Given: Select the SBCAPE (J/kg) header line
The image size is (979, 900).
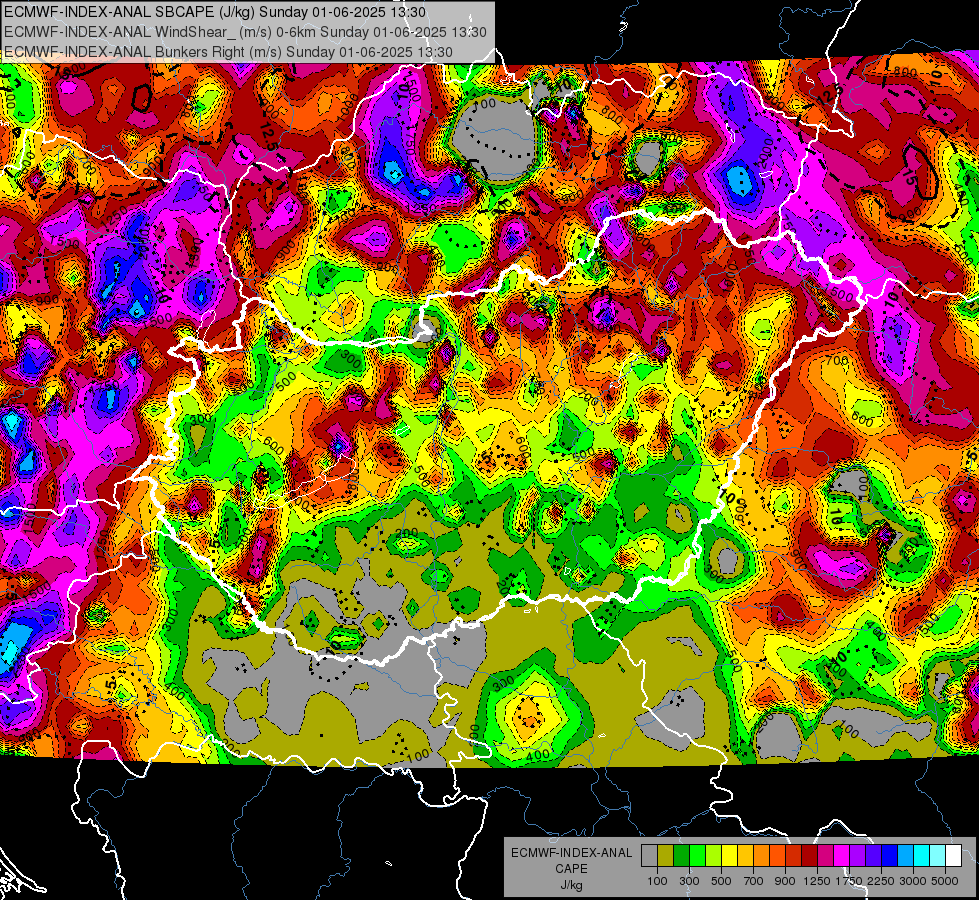Looking at the screenshot, I should tap(215, 12).
